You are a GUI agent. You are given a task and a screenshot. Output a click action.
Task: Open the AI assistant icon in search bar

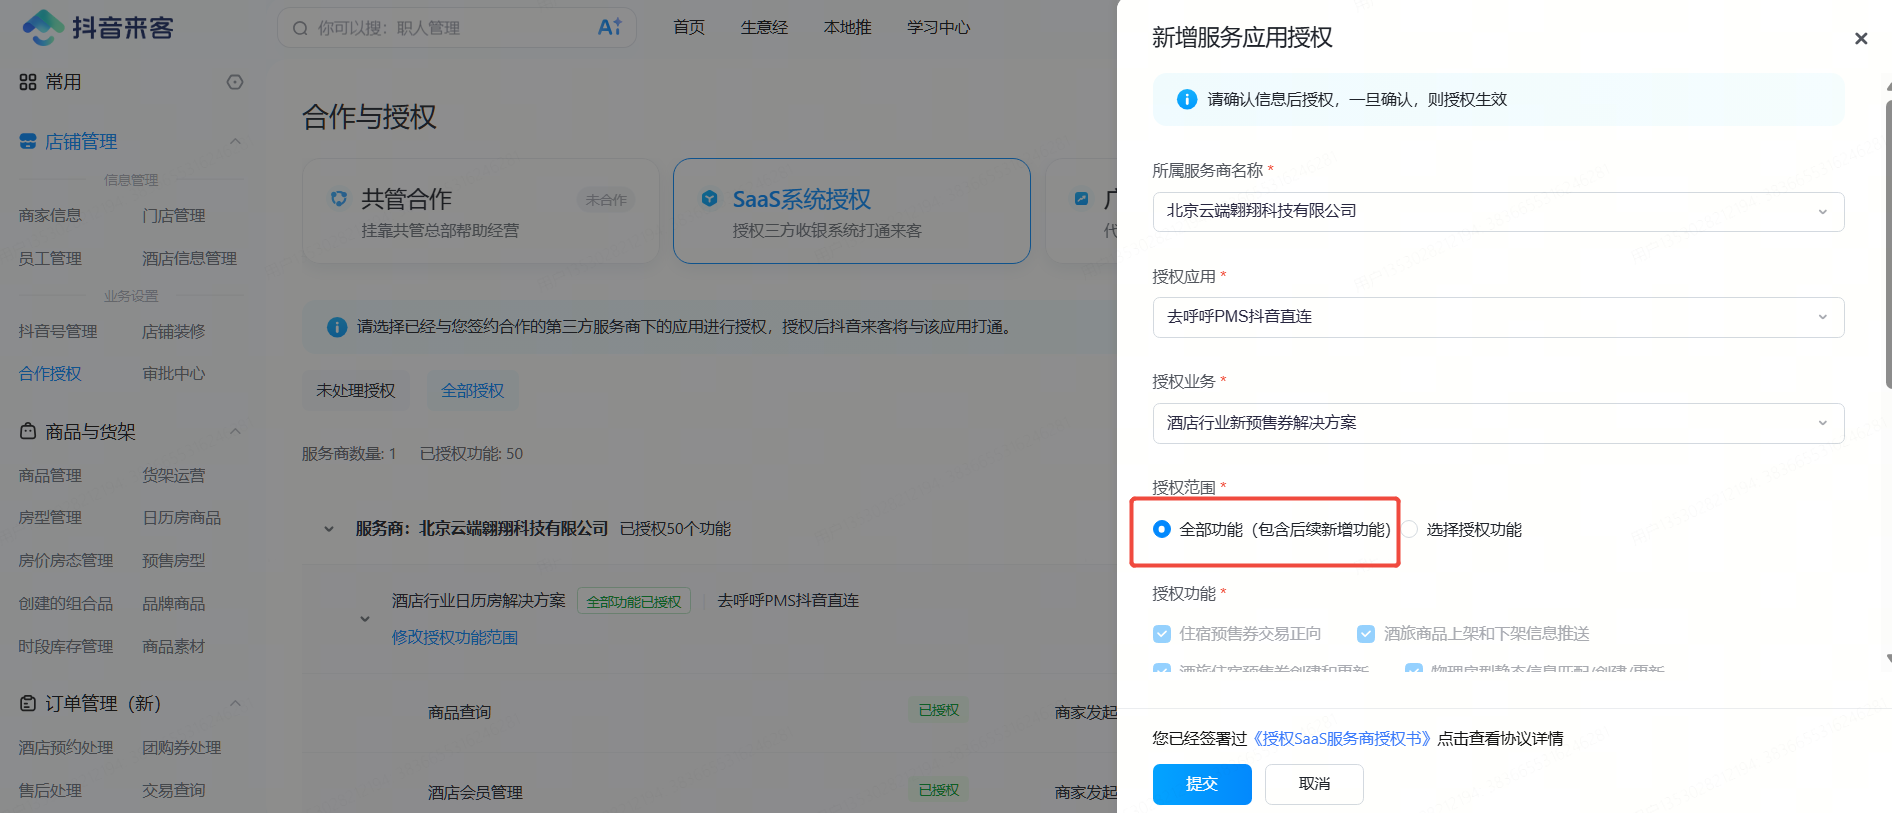610,27
